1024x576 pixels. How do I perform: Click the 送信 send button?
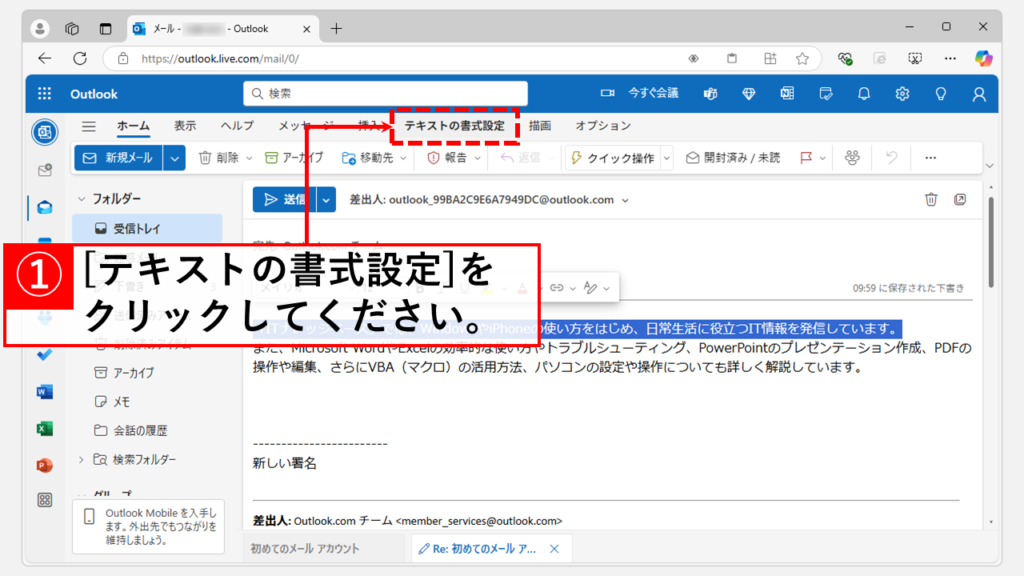pos(284,199)
